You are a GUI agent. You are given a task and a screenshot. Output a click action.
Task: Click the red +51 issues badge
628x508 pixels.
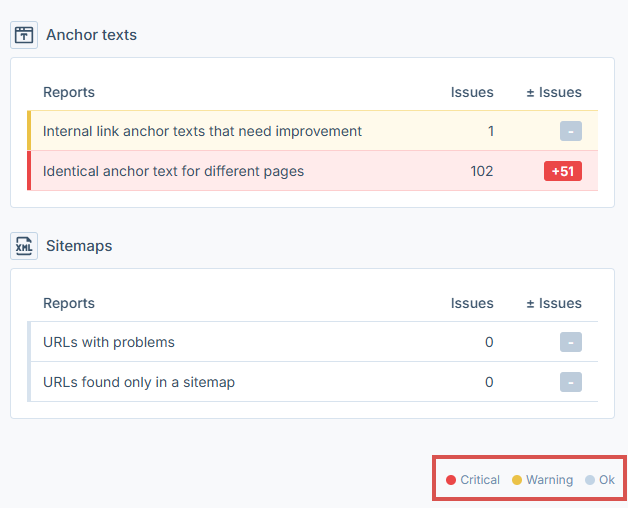[562, 171]
